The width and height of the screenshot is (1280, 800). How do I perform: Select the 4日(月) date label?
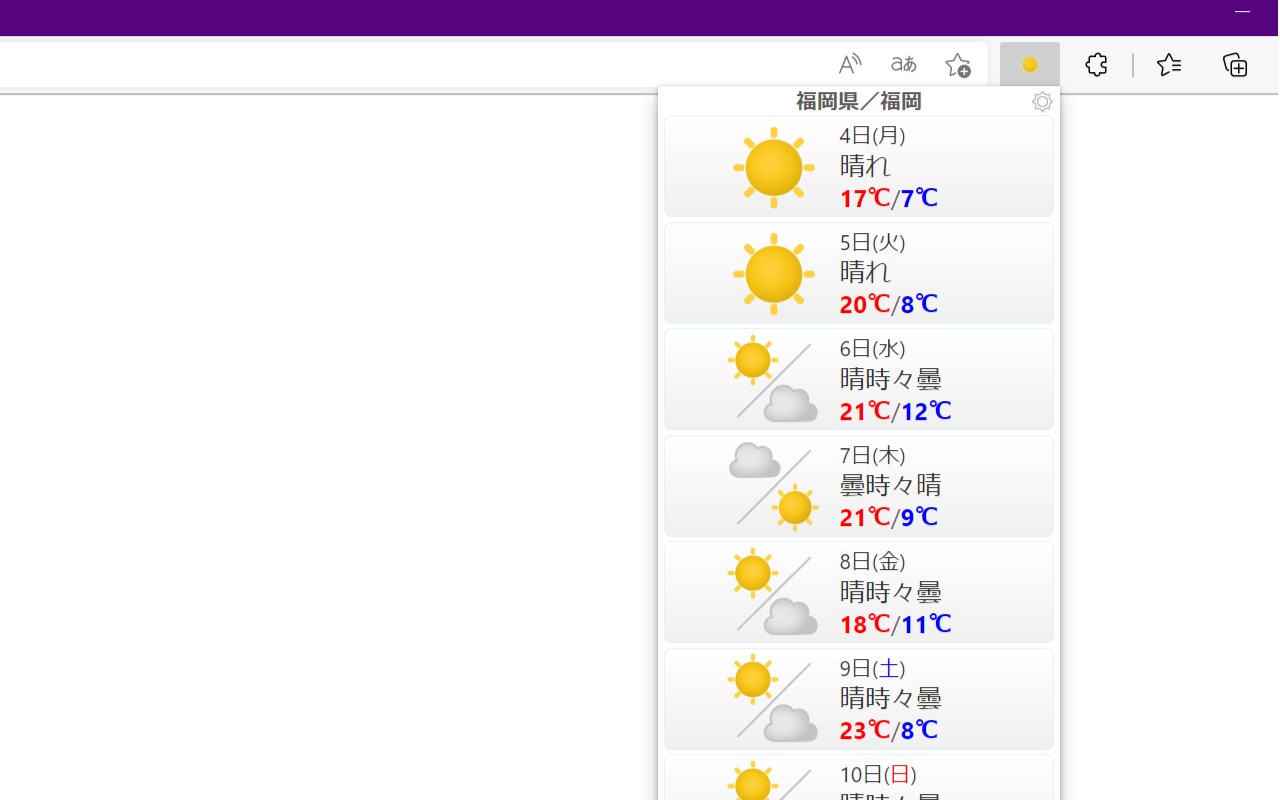point(872,135)
